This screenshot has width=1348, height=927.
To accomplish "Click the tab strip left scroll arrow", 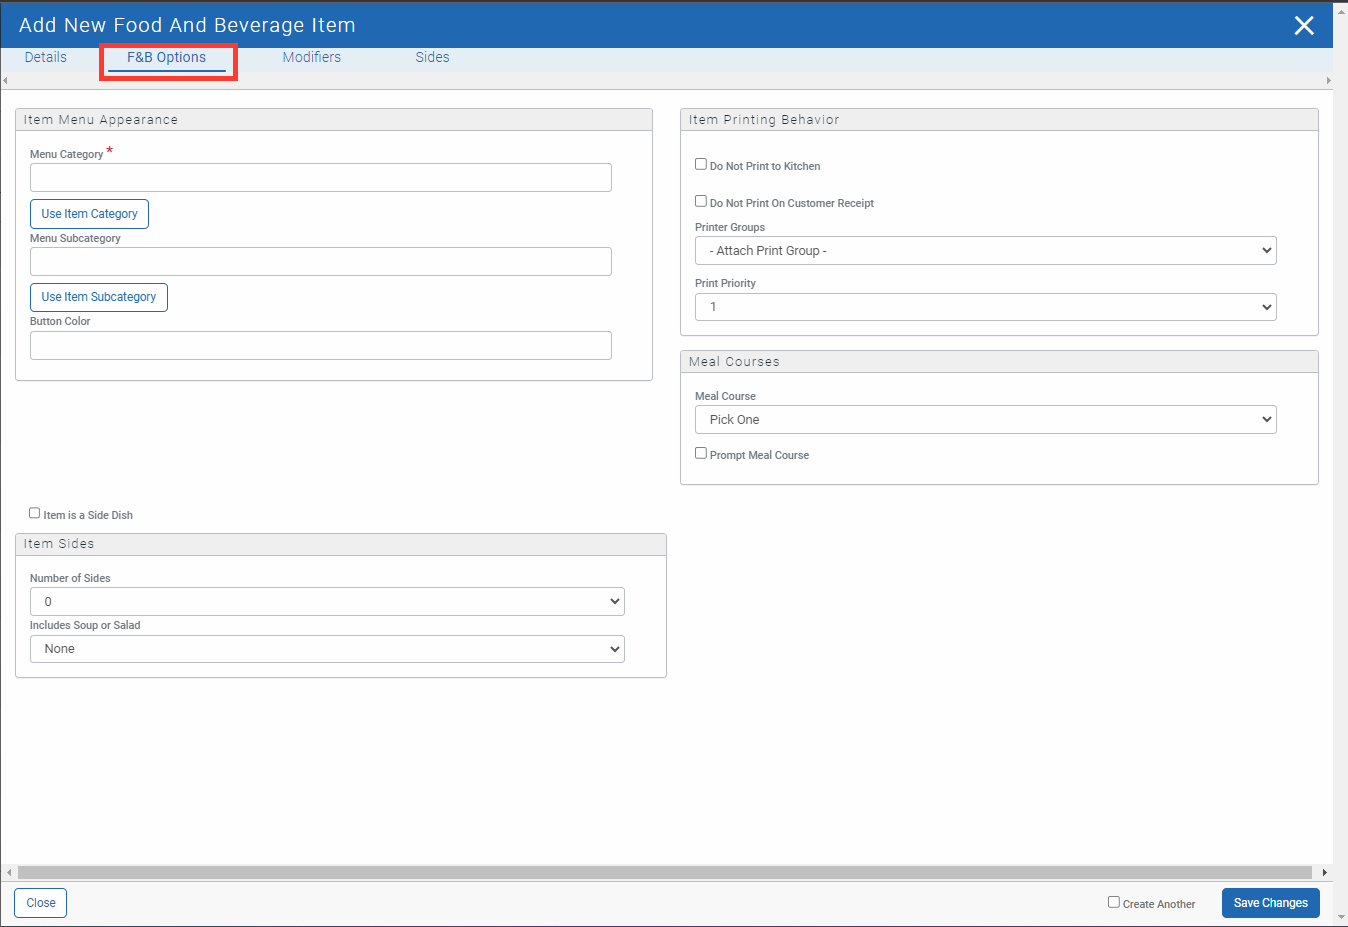I will tap(5, 80).
